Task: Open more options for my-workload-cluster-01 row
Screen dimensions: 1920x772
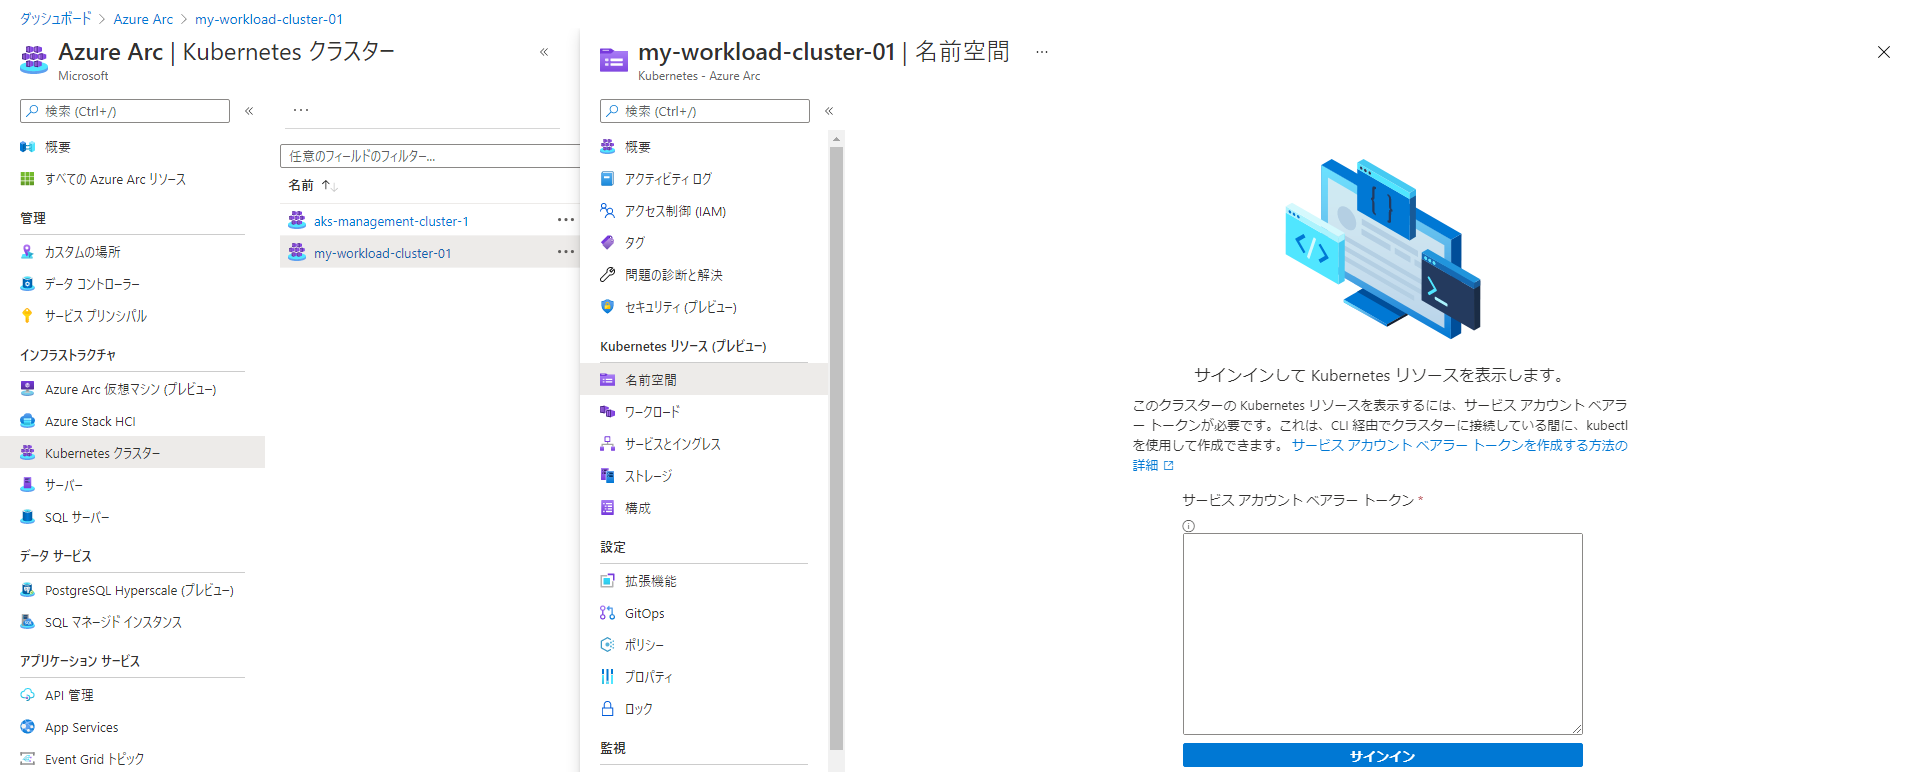Action: [566, 252]
